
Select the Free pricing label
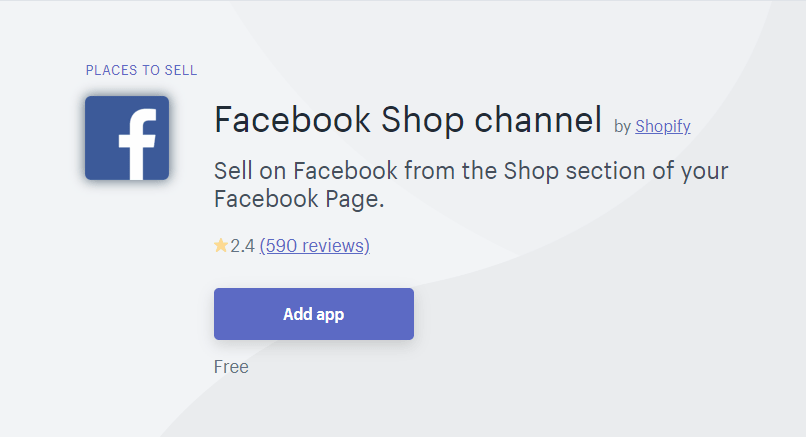[x=231, y=367]
